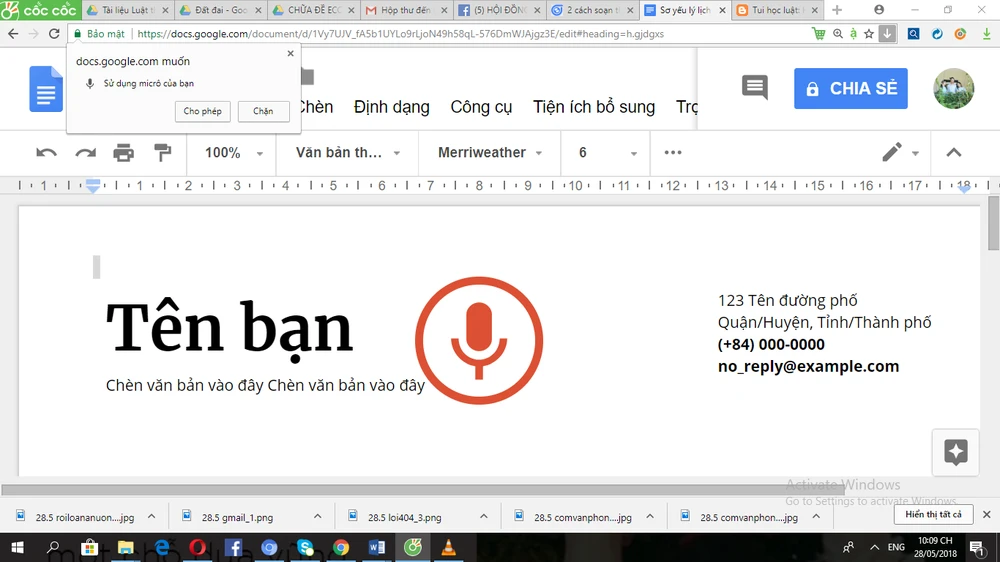
Task: Start voice typing with the red microphone
Action: point(479,341)
